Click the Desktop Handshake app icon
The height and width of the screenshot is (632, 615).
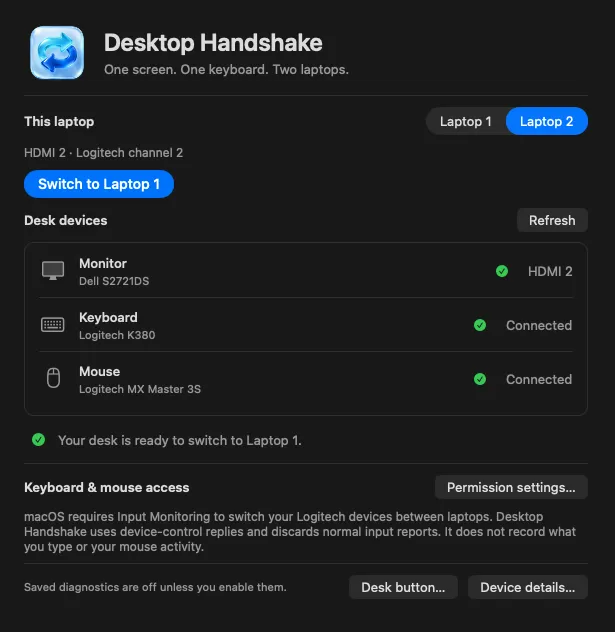tap(57, 52)
